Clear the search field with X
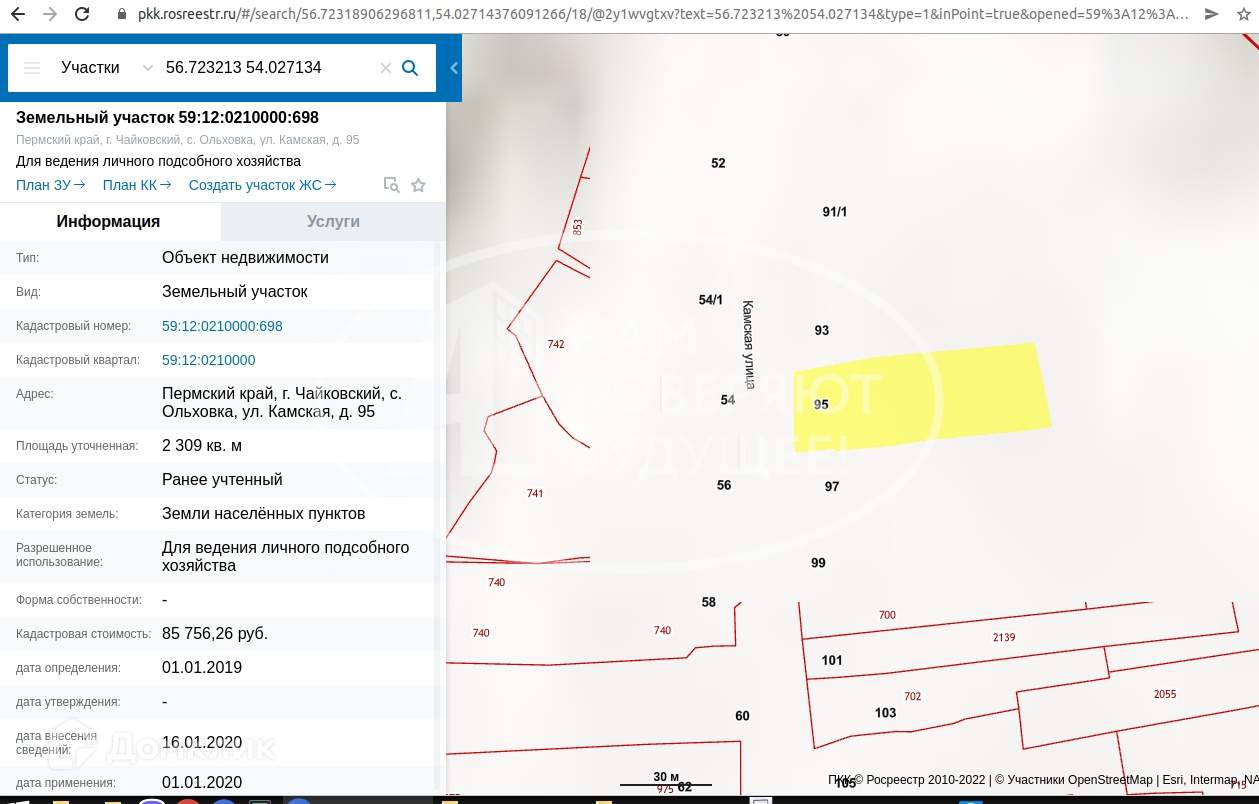This screenshot has height=804, width=1259. click(x=385, y=68)
